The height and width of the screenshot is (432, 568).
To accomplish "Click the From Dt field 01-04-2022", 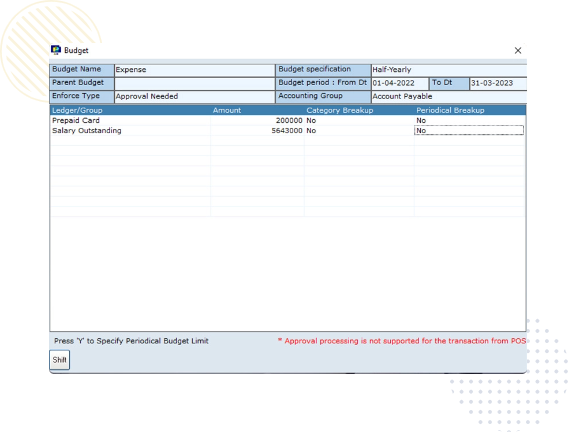I will [400, 83].
